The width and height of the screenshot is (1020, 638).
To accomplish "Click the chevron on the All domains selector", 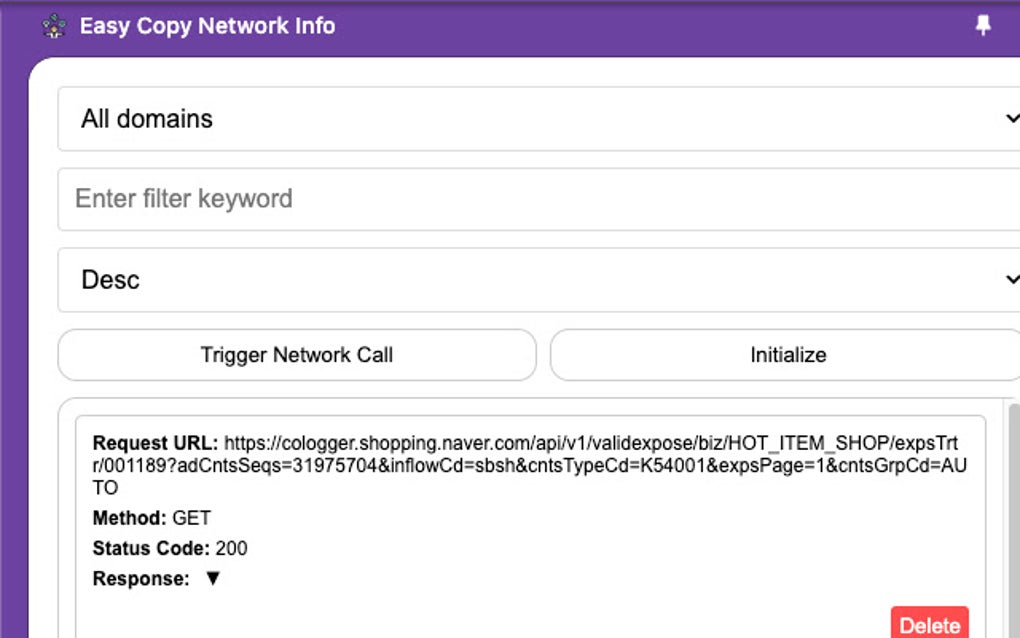I will pyautogui.click(x=1011, y=118).
